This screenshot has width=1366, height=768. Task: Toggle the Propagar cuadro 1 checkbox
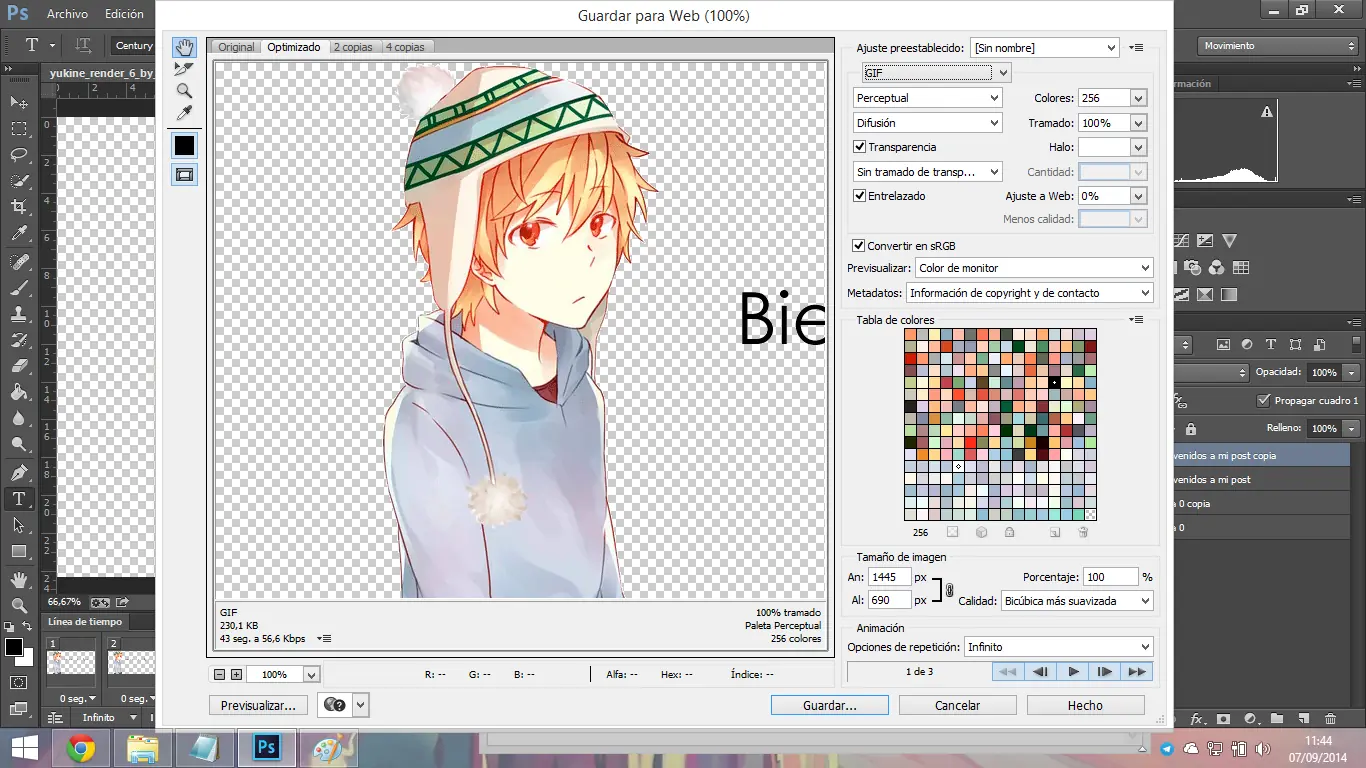1264,401
